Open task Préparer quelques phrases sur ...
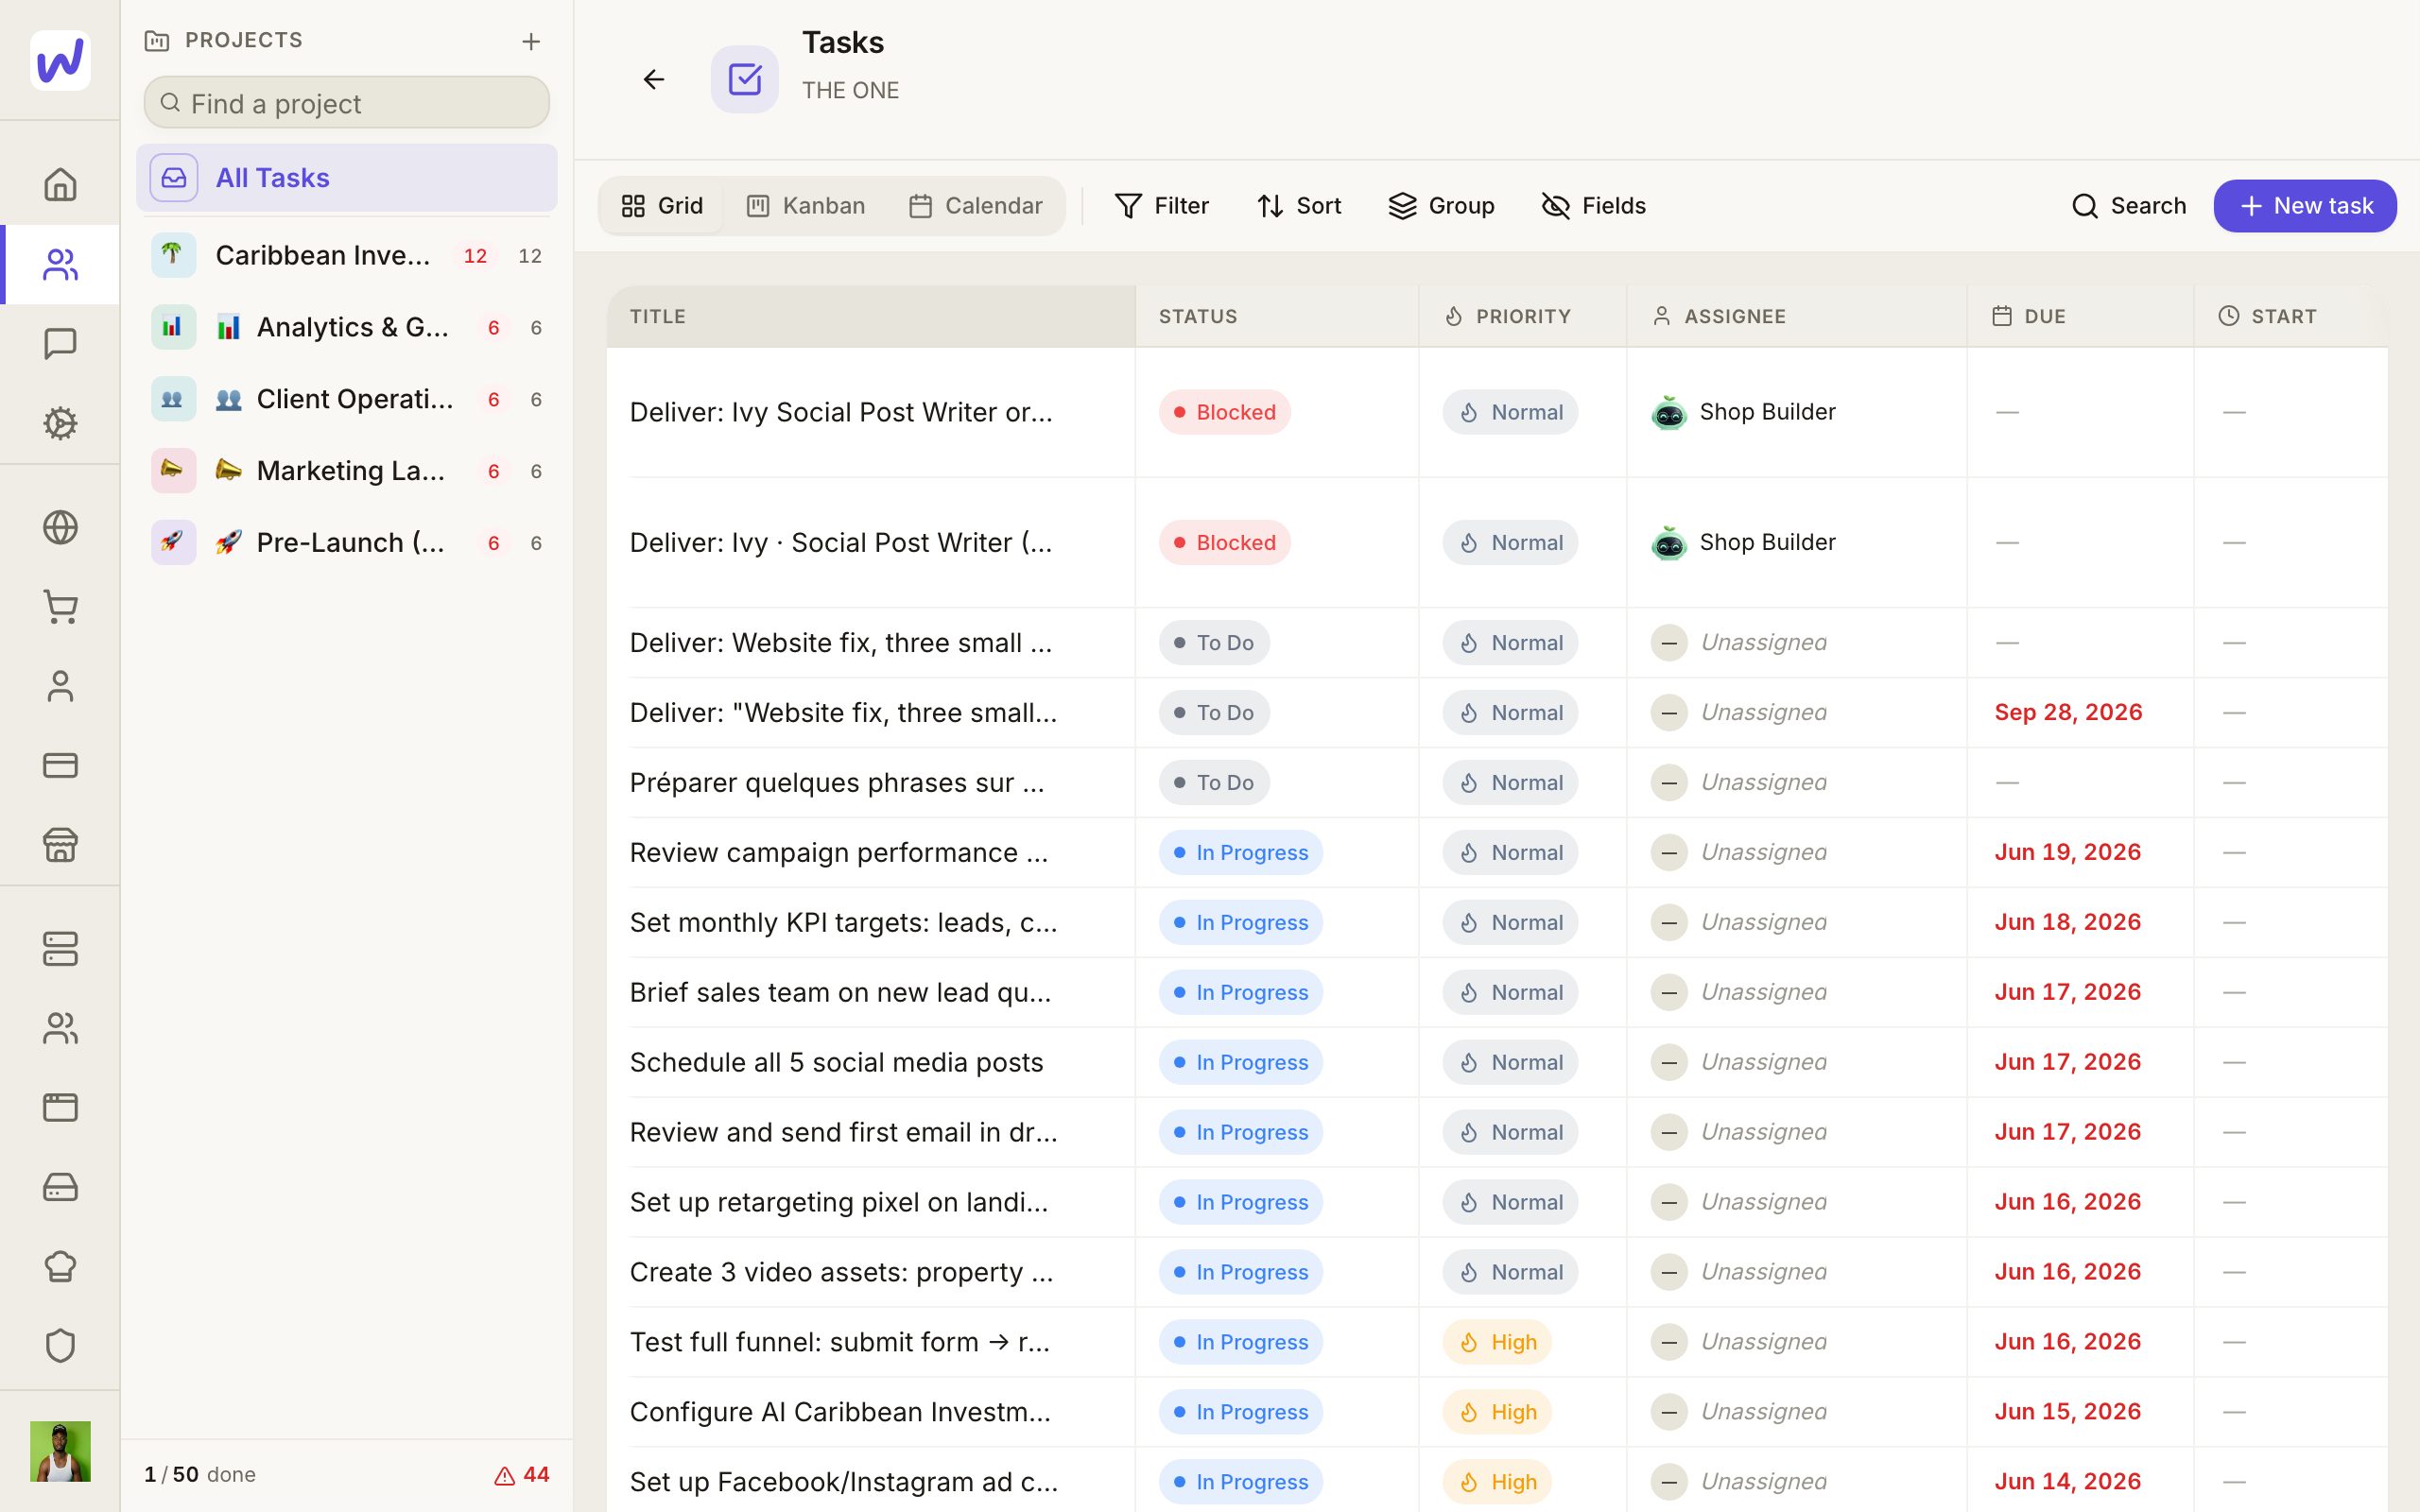Screen dimensions: 2420x1512 tap(837, 783)
